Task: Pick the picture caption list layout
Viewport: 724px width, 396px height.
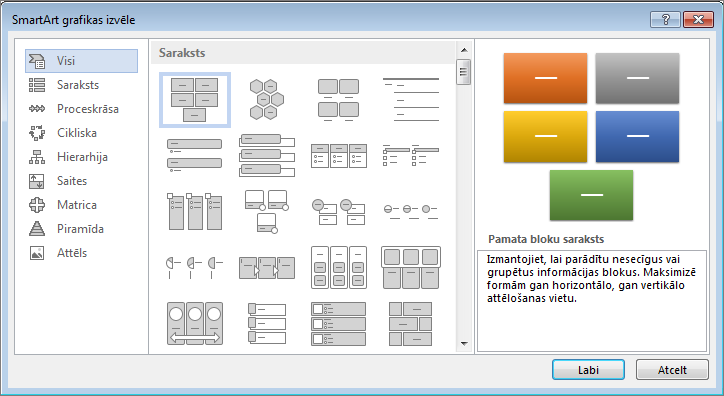Action: 338,100
